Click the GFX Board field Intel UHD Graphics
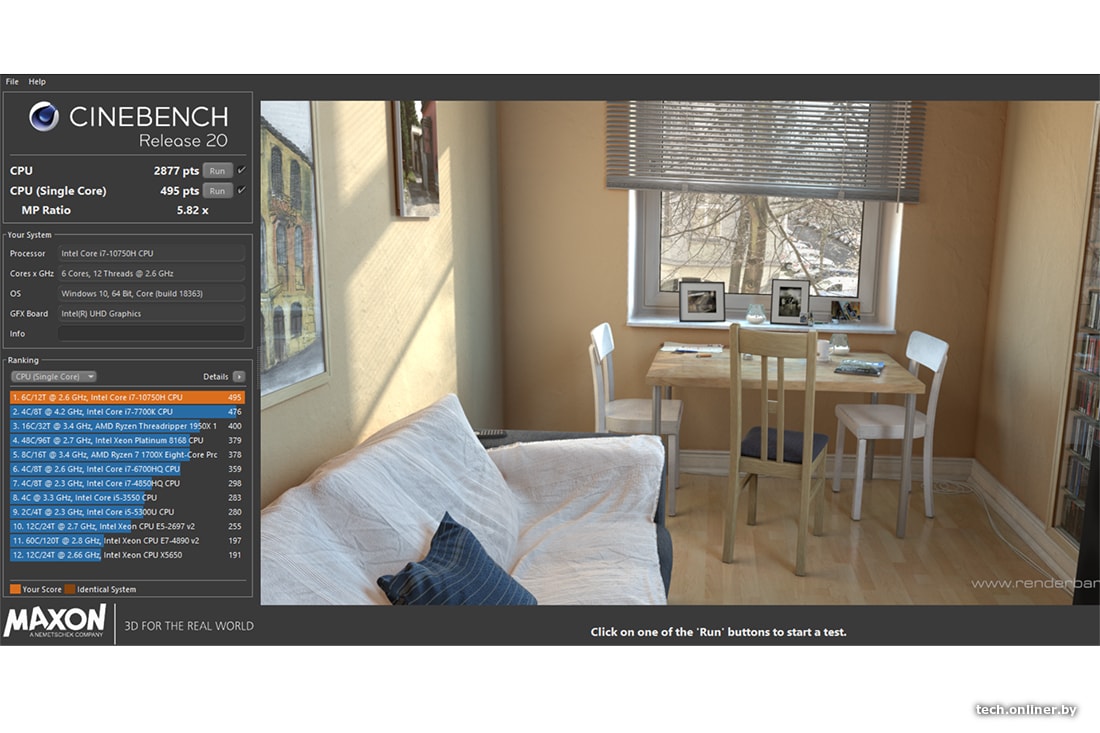 152,314
